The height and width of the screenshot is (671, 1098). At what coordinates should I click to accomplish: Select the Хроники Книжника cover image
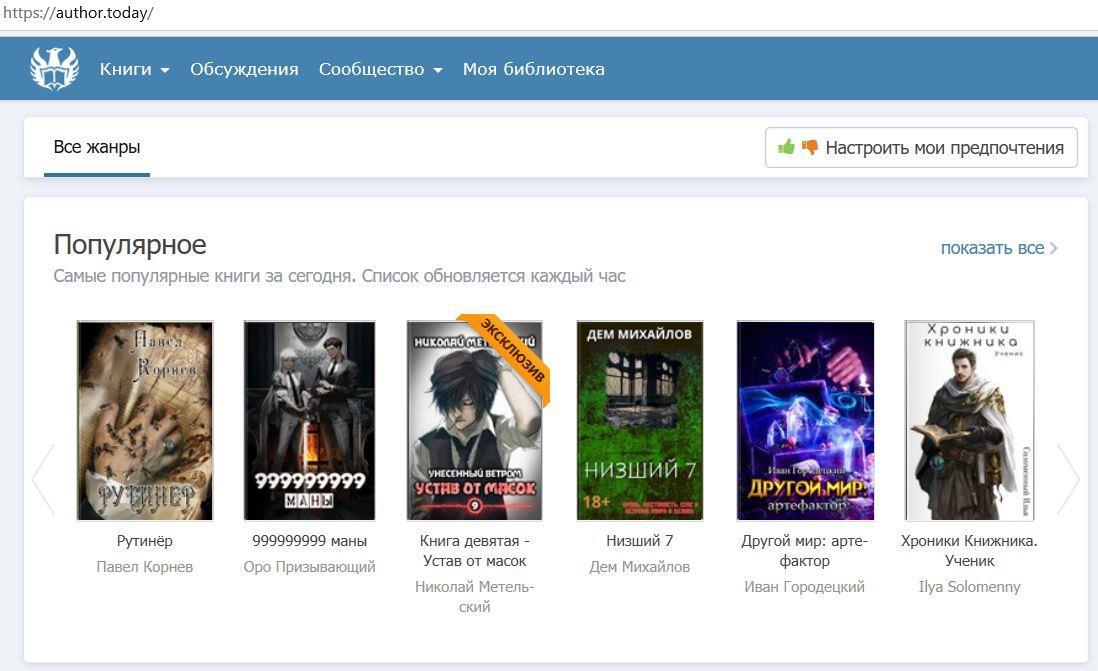tap(969, 420)
